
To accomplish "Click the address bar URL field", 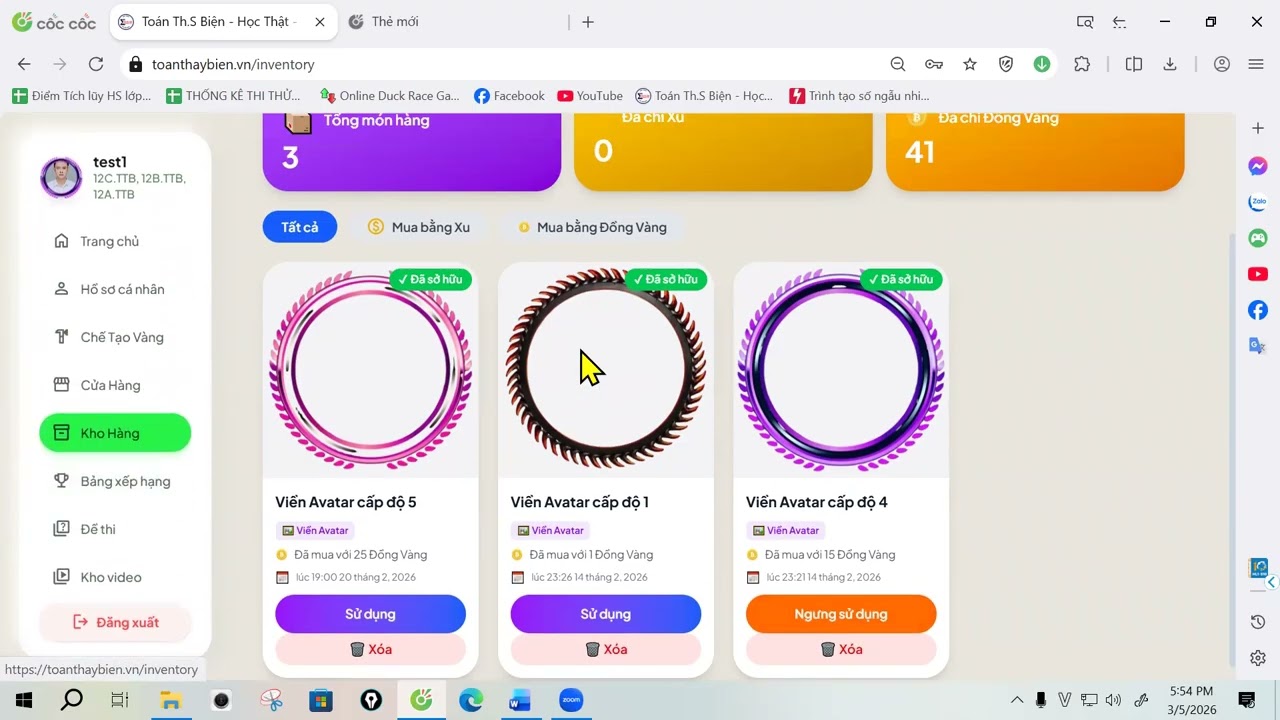I will [500, 64].
